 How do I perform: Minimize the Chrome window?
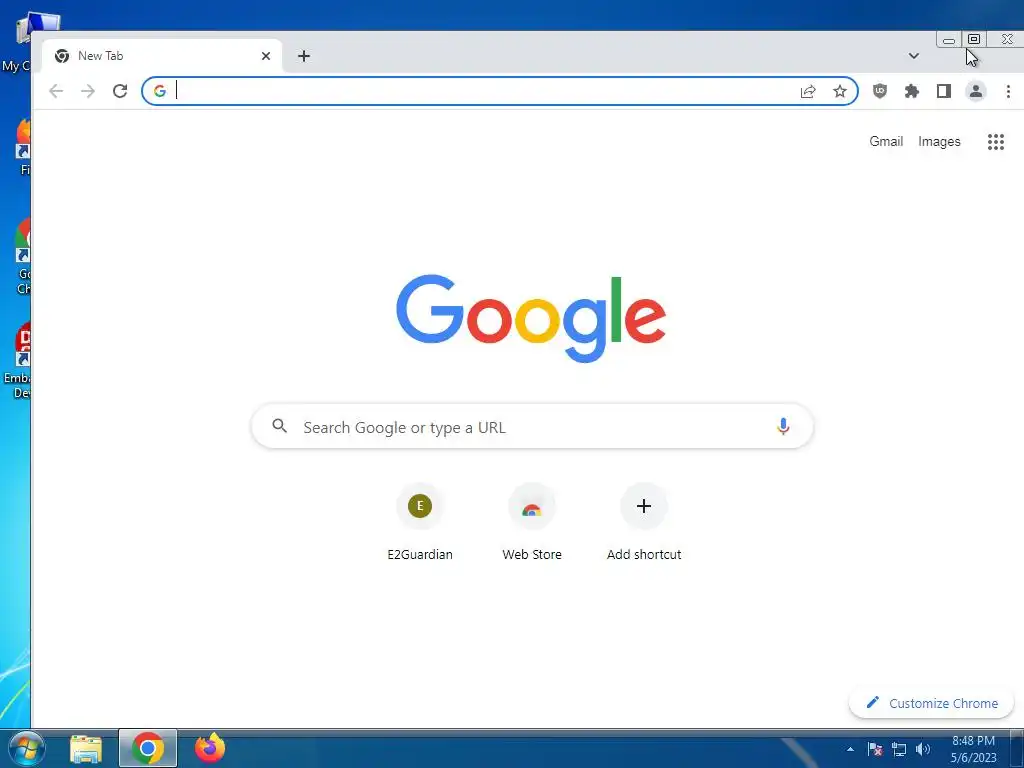click(x=949, y=40)
